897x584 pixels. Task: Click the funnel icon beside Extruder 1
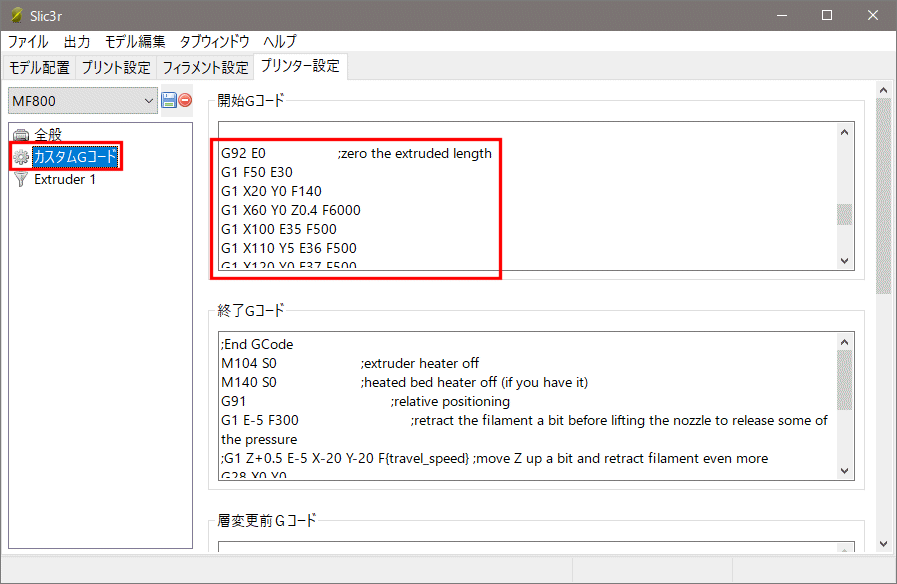pyautogui.click(x=21, y=180)
